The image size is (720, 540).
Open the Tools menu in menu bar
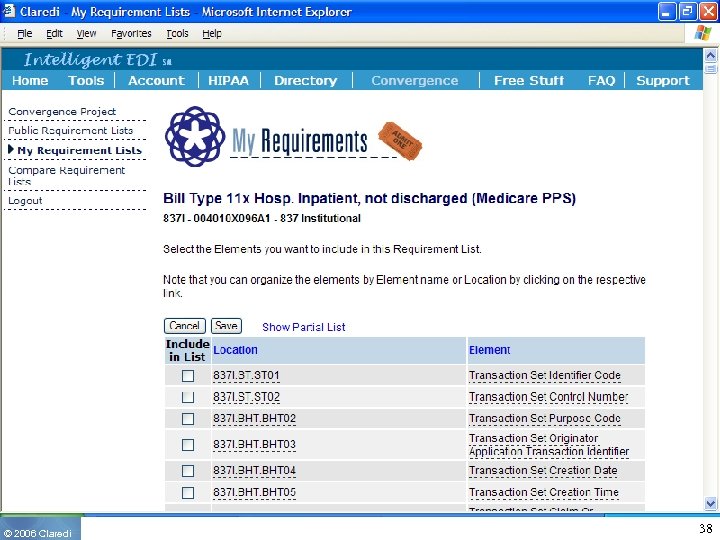click(x=177, y=34)
